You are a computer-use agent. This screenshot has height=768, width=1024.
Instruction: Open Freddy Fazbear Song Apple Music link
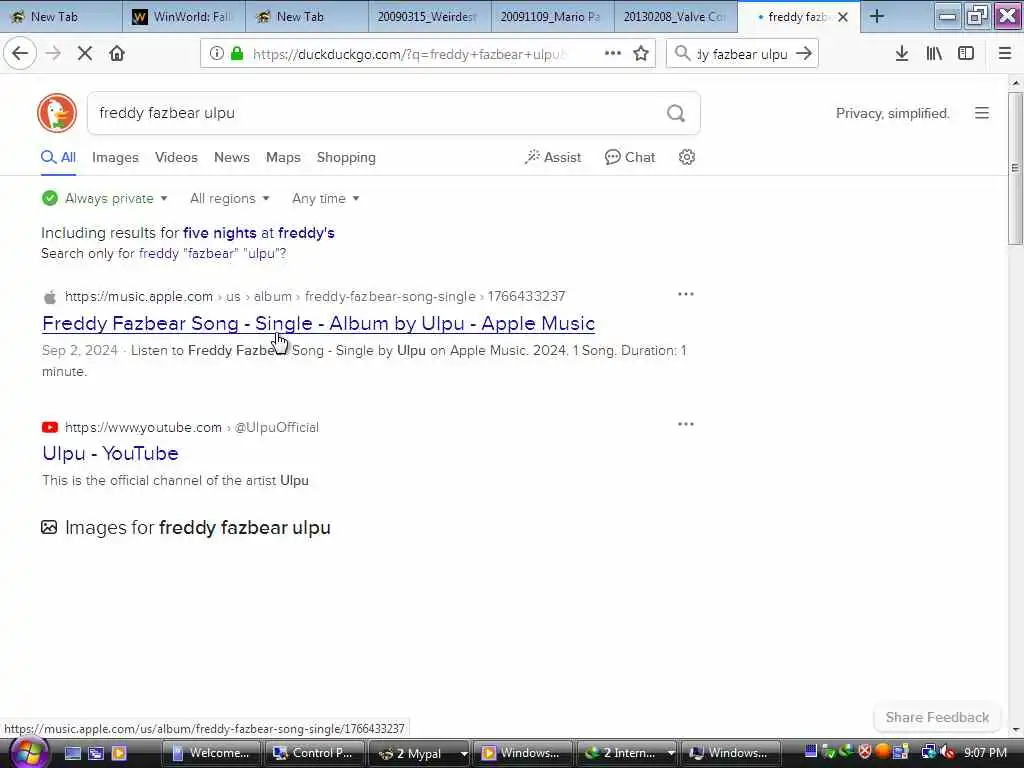point(318,323)
